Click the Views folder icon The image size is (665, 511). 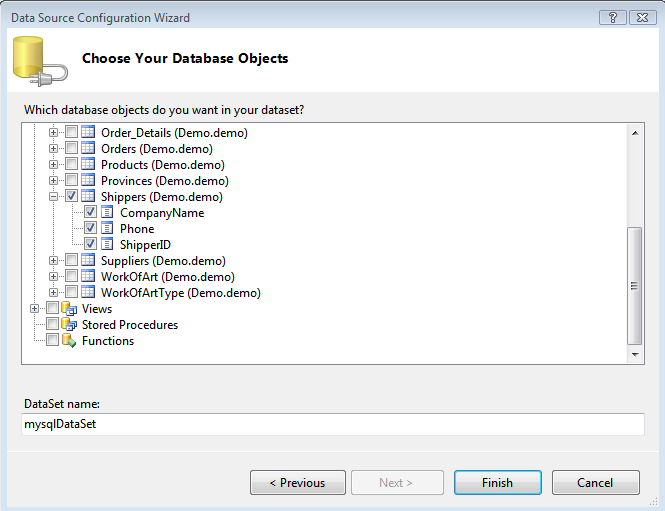[x=69, y=309]
